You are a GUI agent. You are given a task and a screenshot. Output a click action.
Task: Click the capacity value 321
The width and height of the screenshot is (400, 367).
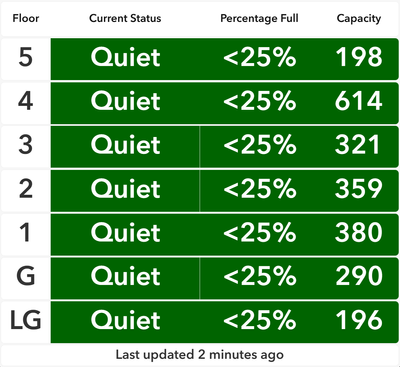click(x=357, y=145)
